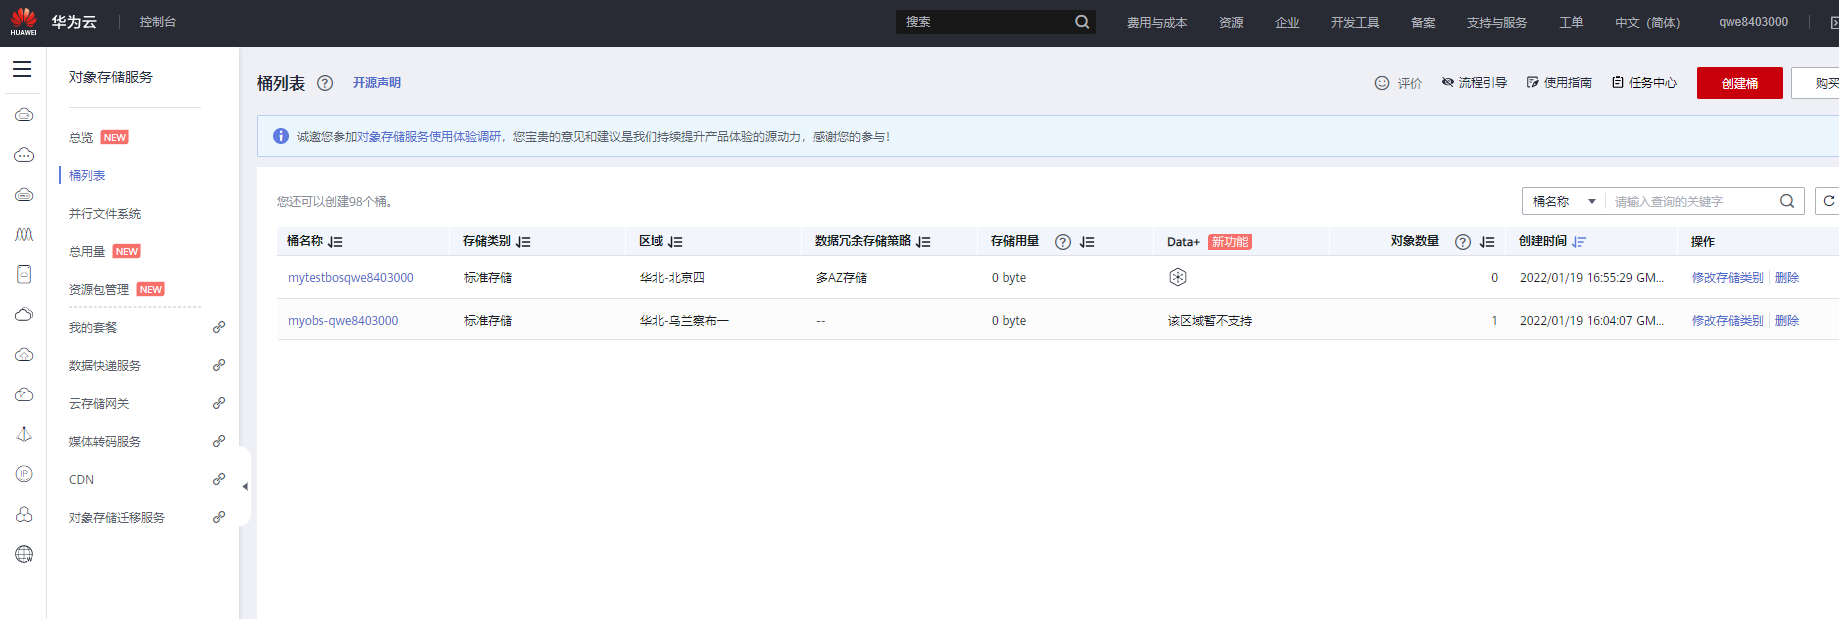The image size is (1839, 619).
Task: Focus the bucket keyword search input
Action: 1692,201
